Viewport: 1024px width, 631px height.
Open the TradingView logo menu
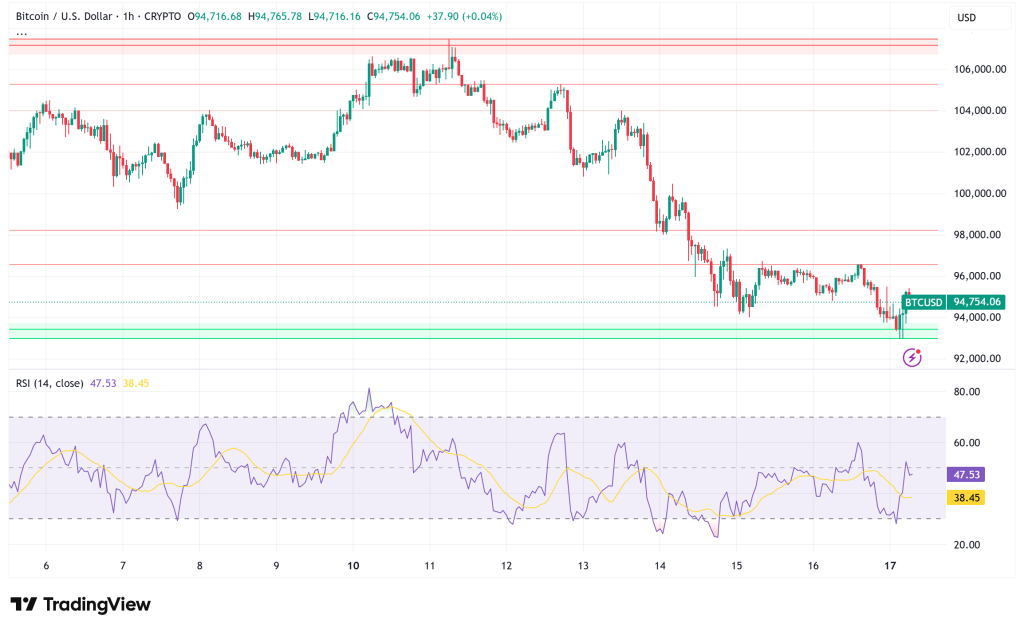tap(80, 605)
